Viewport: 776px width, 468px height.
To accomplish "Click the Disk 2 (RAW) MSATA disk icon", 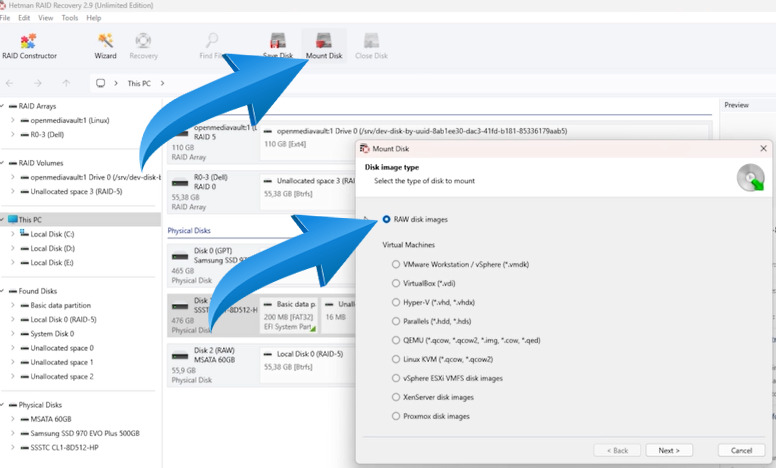I will (x=180, y=356).
